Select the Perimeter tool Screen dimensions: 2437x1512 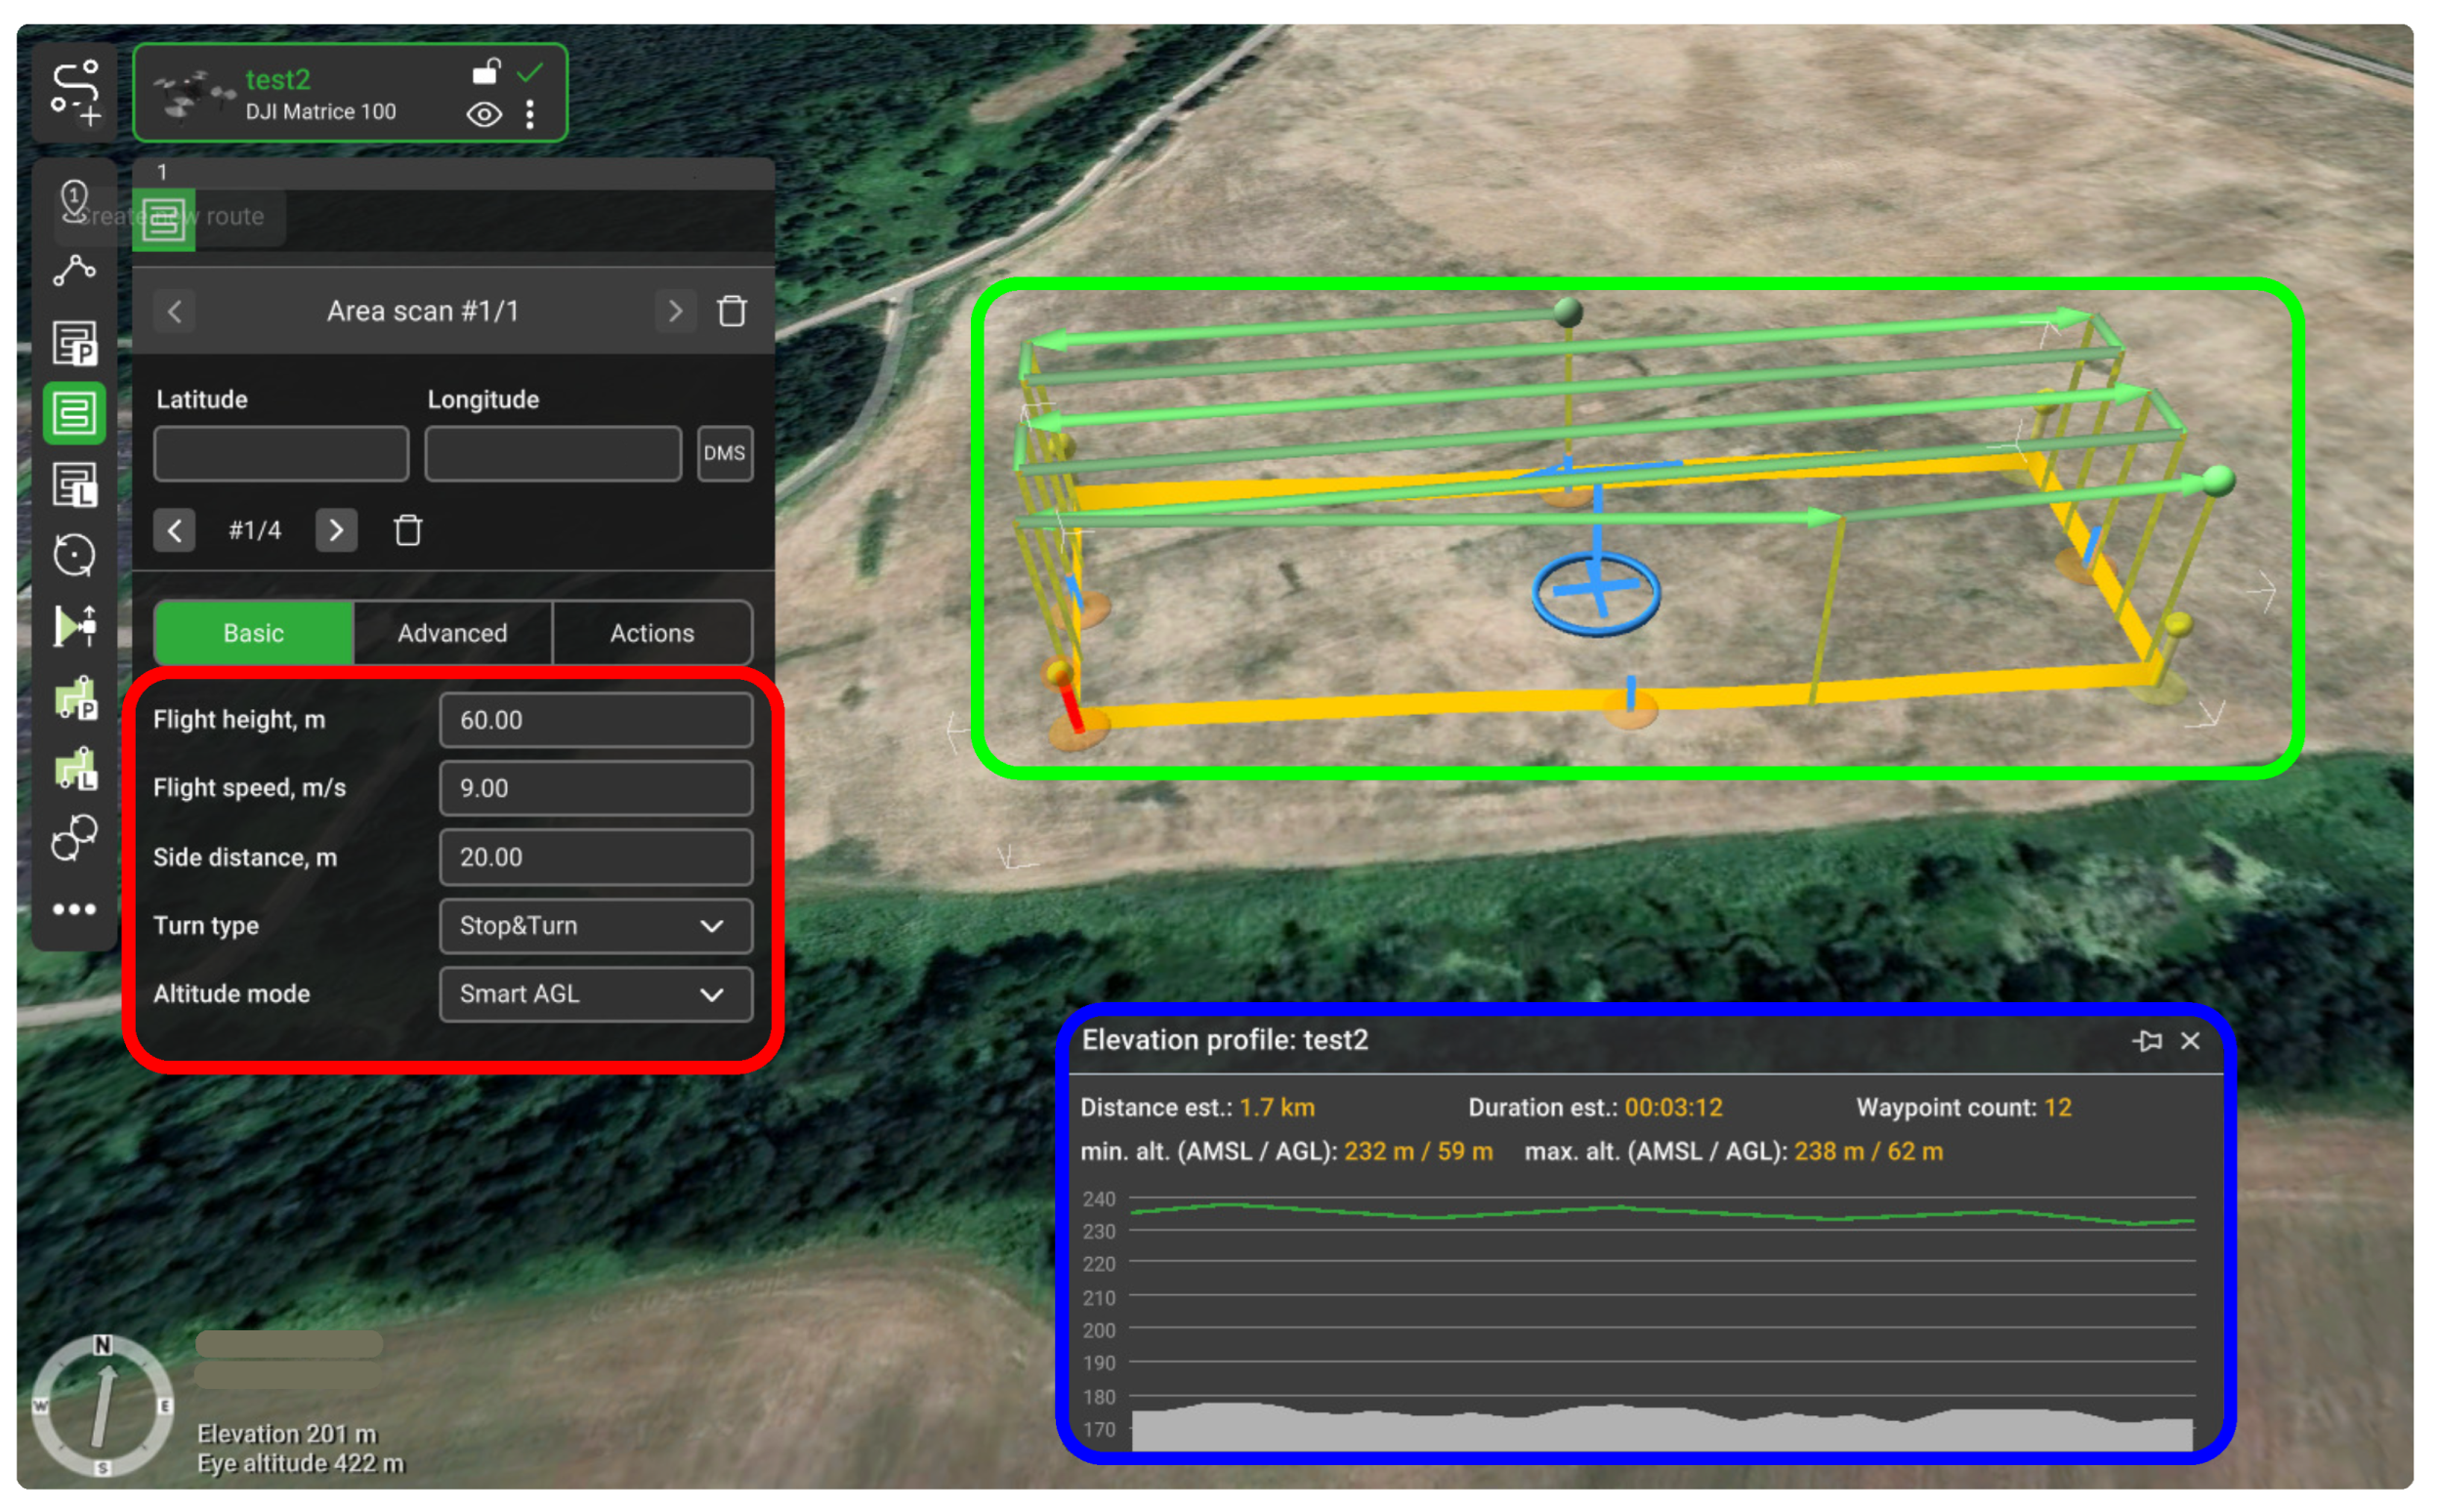[75, 627]
